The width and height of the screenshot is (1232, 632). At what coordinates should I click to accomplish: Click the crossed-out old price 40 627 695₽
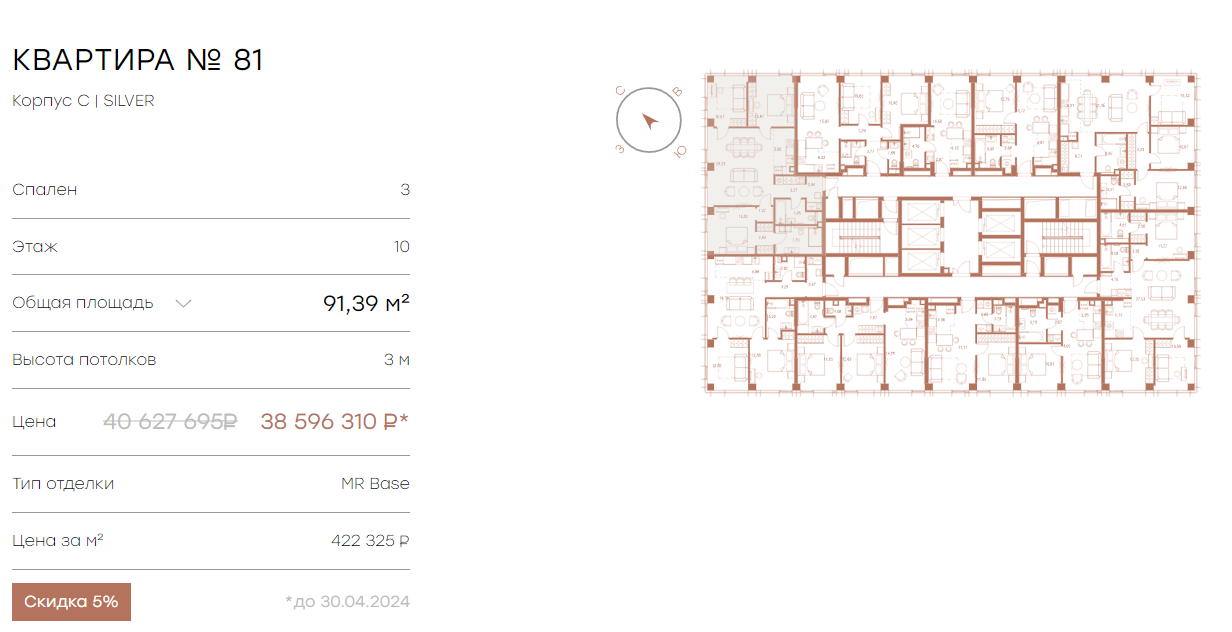tap(170, 422)
